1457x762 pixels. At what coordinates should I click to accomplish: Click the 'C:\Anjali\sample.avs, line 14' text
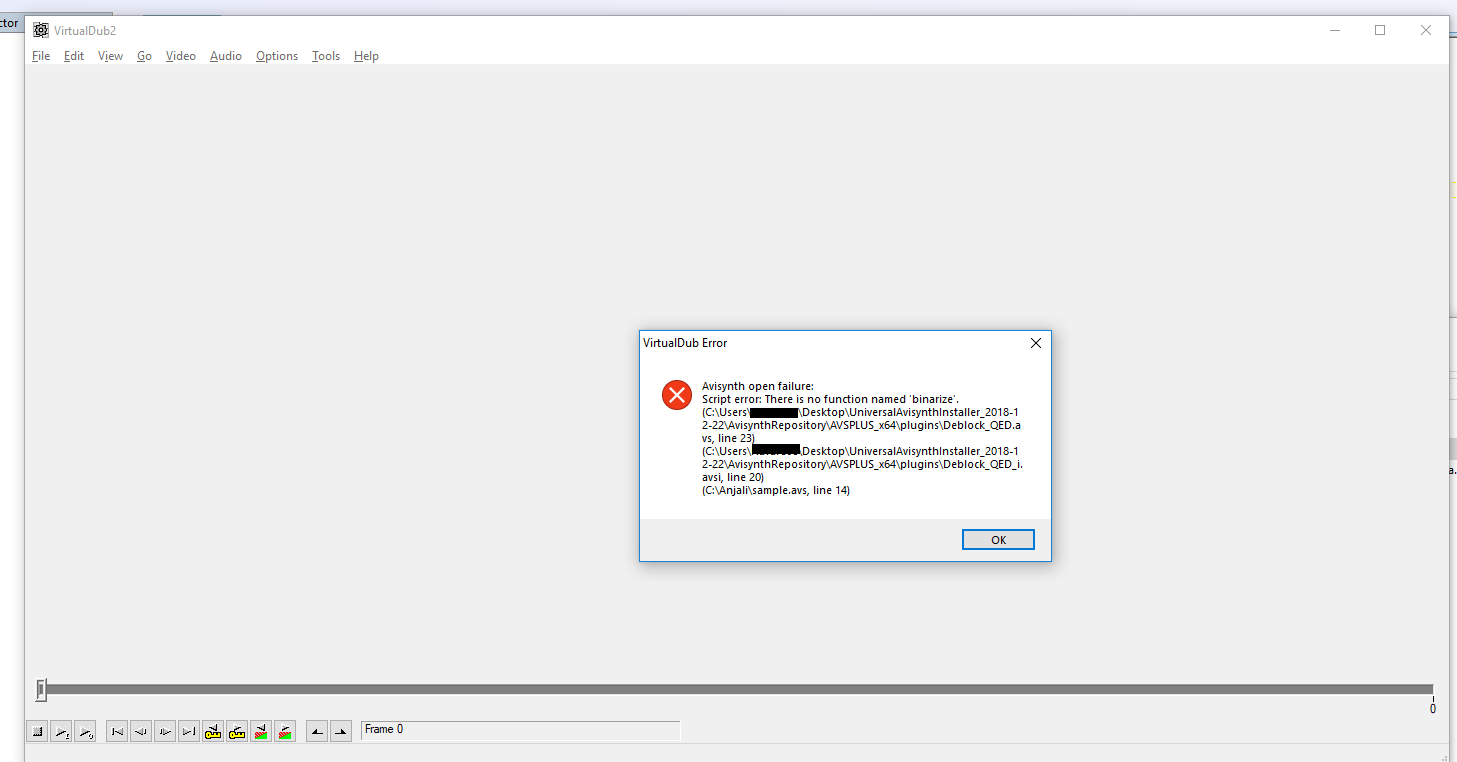[776, 490]
